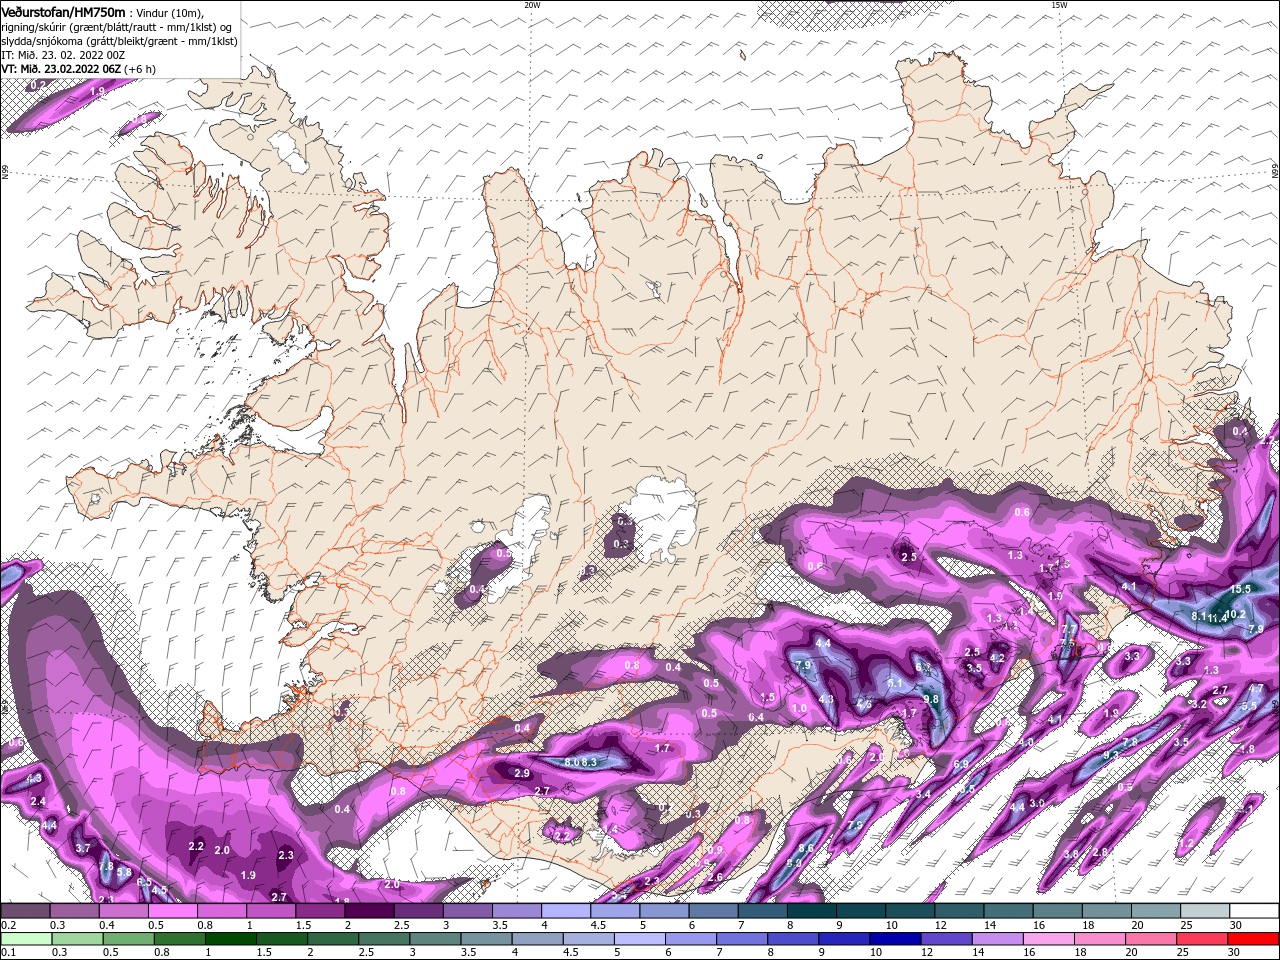Select the 1.5 purple swatch in upper legend
The image size is (1280, 960).
coord(320,911)
